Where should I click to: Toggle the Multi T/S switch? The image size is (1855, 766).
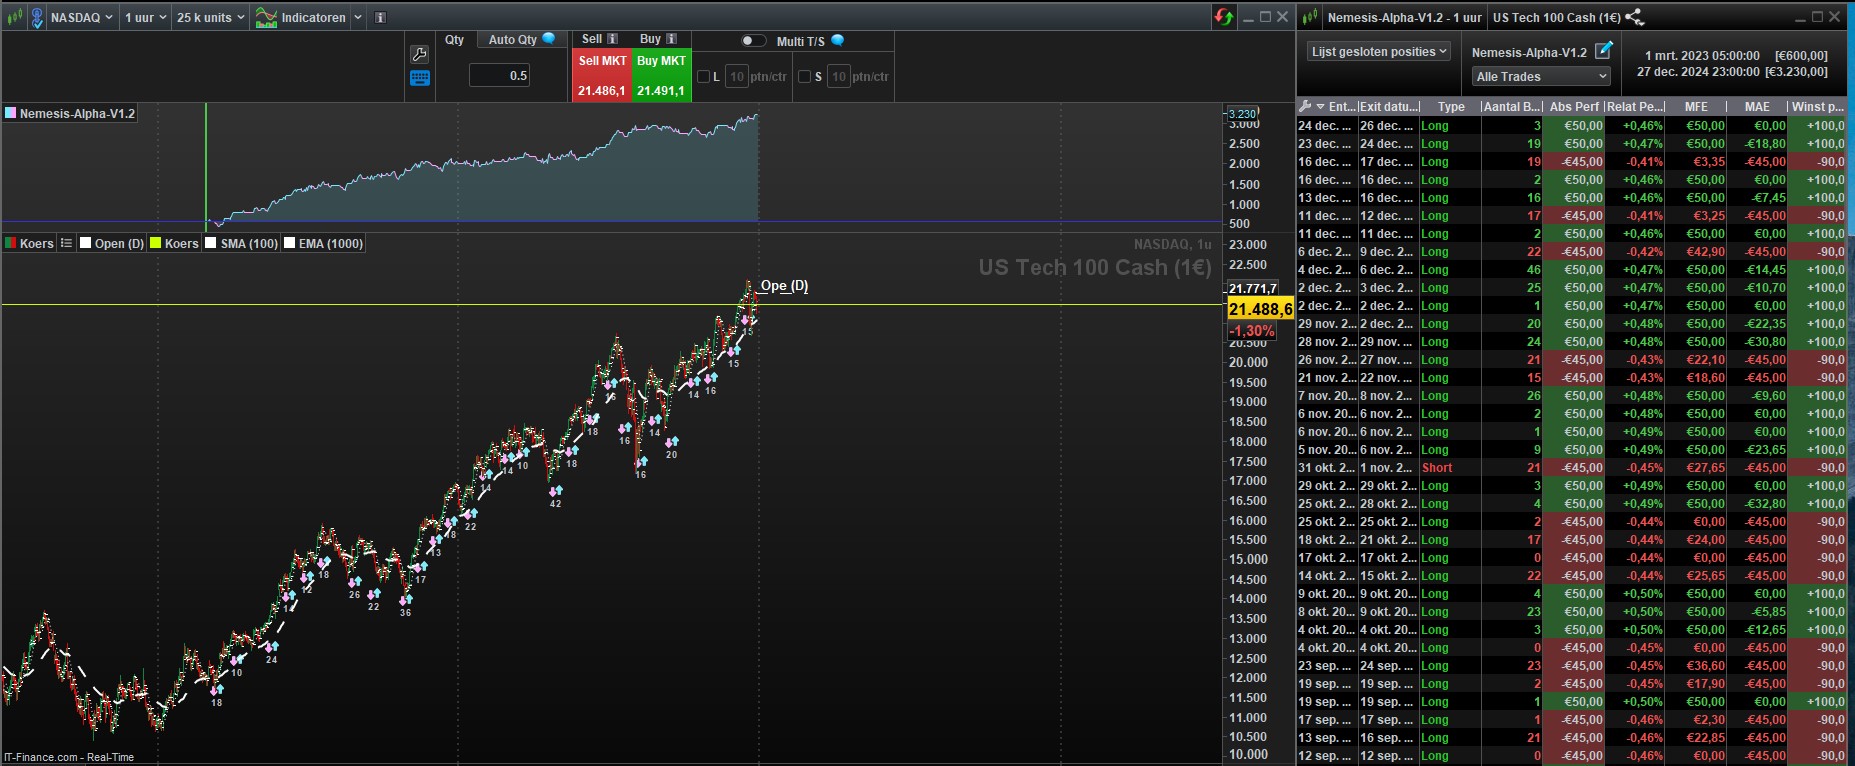[x=753, y=41]
